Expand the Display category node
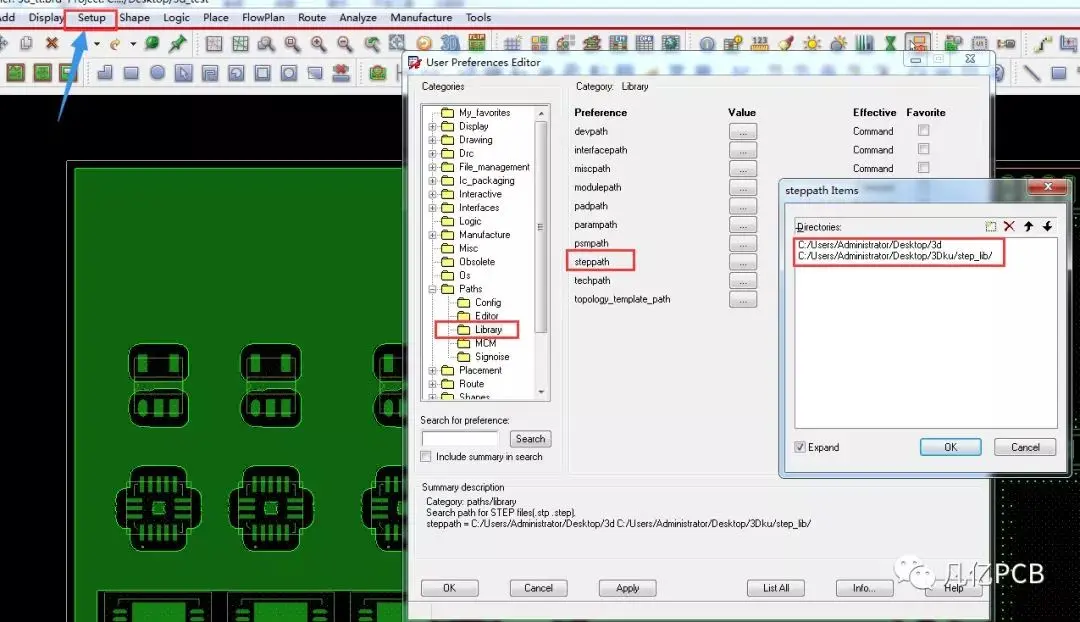The height and width of the screenshot is (622, 1080). coord(433,127)
